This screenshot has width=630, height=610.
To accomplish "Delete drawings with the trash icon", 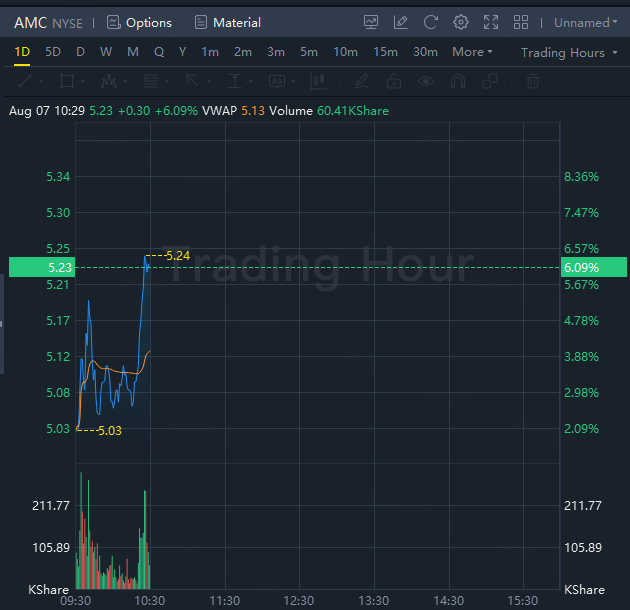I will pos(532,81).
